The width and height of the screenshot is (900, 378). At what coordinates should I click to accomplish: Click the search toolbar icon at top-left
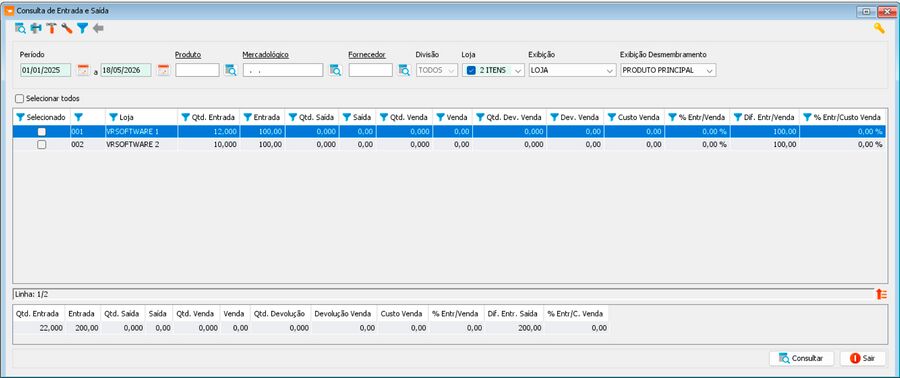pyautogui.click(x=21, y=28)
